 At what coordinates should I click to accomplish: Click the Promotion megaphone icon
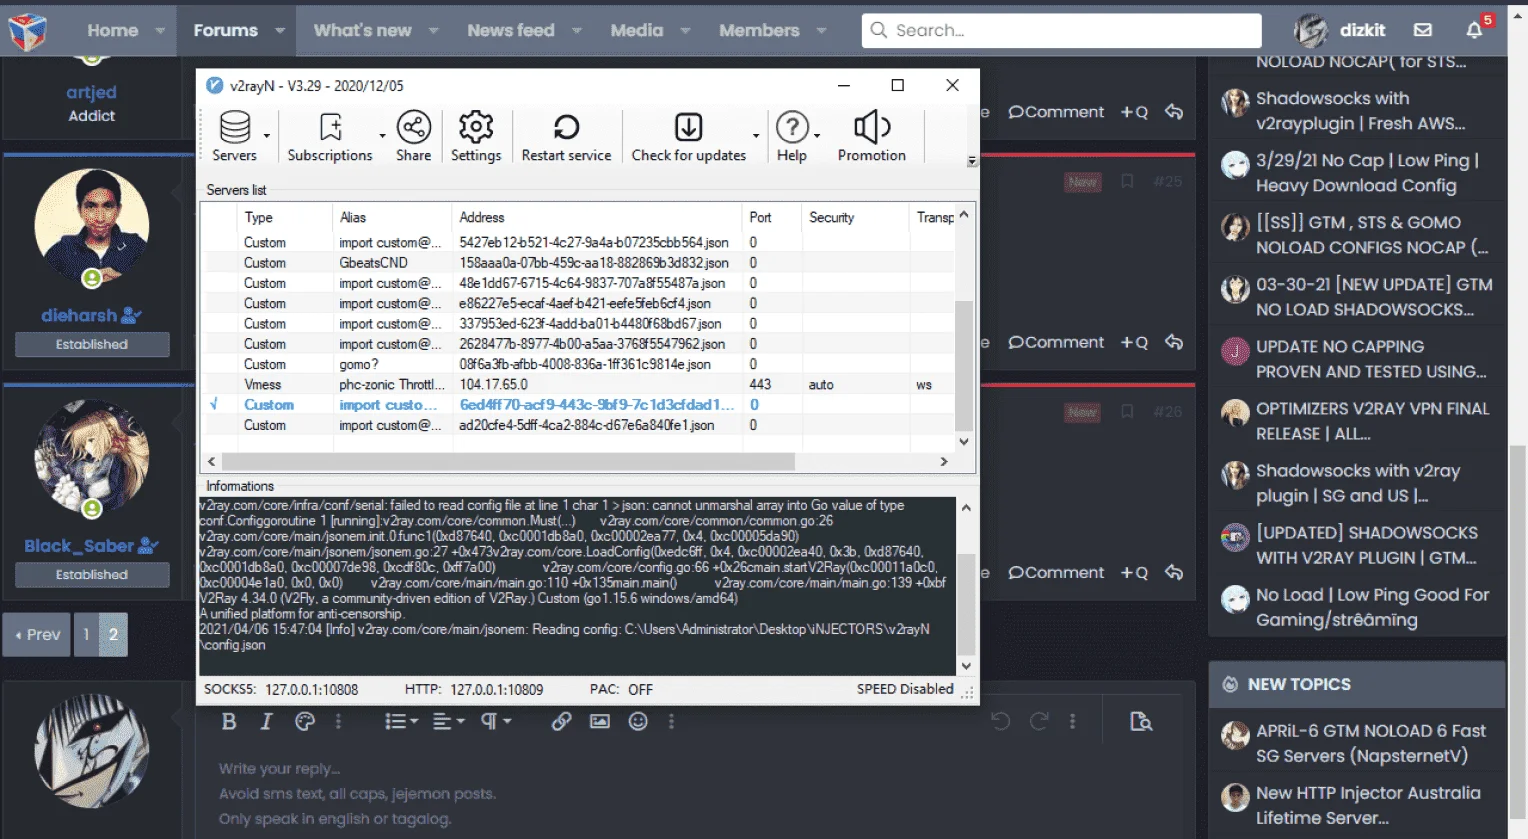coord(872,128)
